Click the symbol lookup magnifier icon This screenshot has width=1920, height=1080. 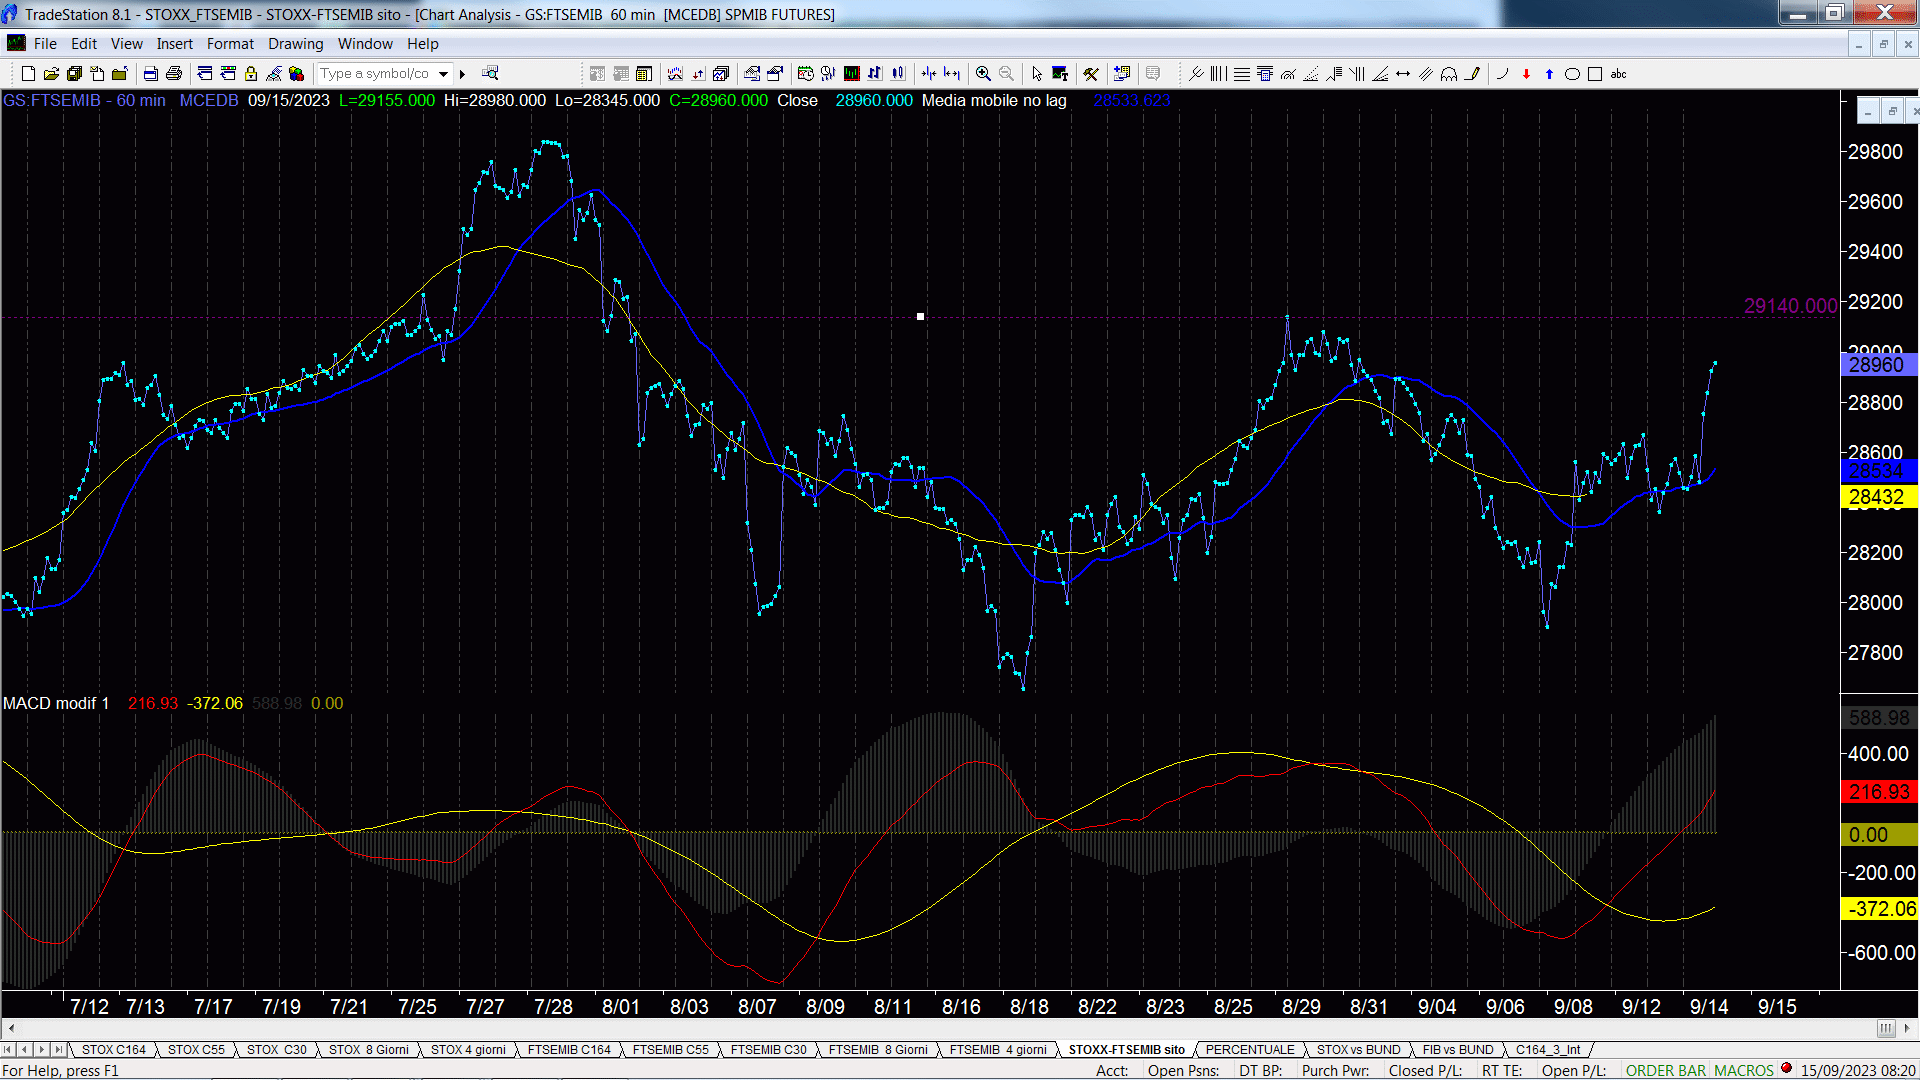[490, 74]
